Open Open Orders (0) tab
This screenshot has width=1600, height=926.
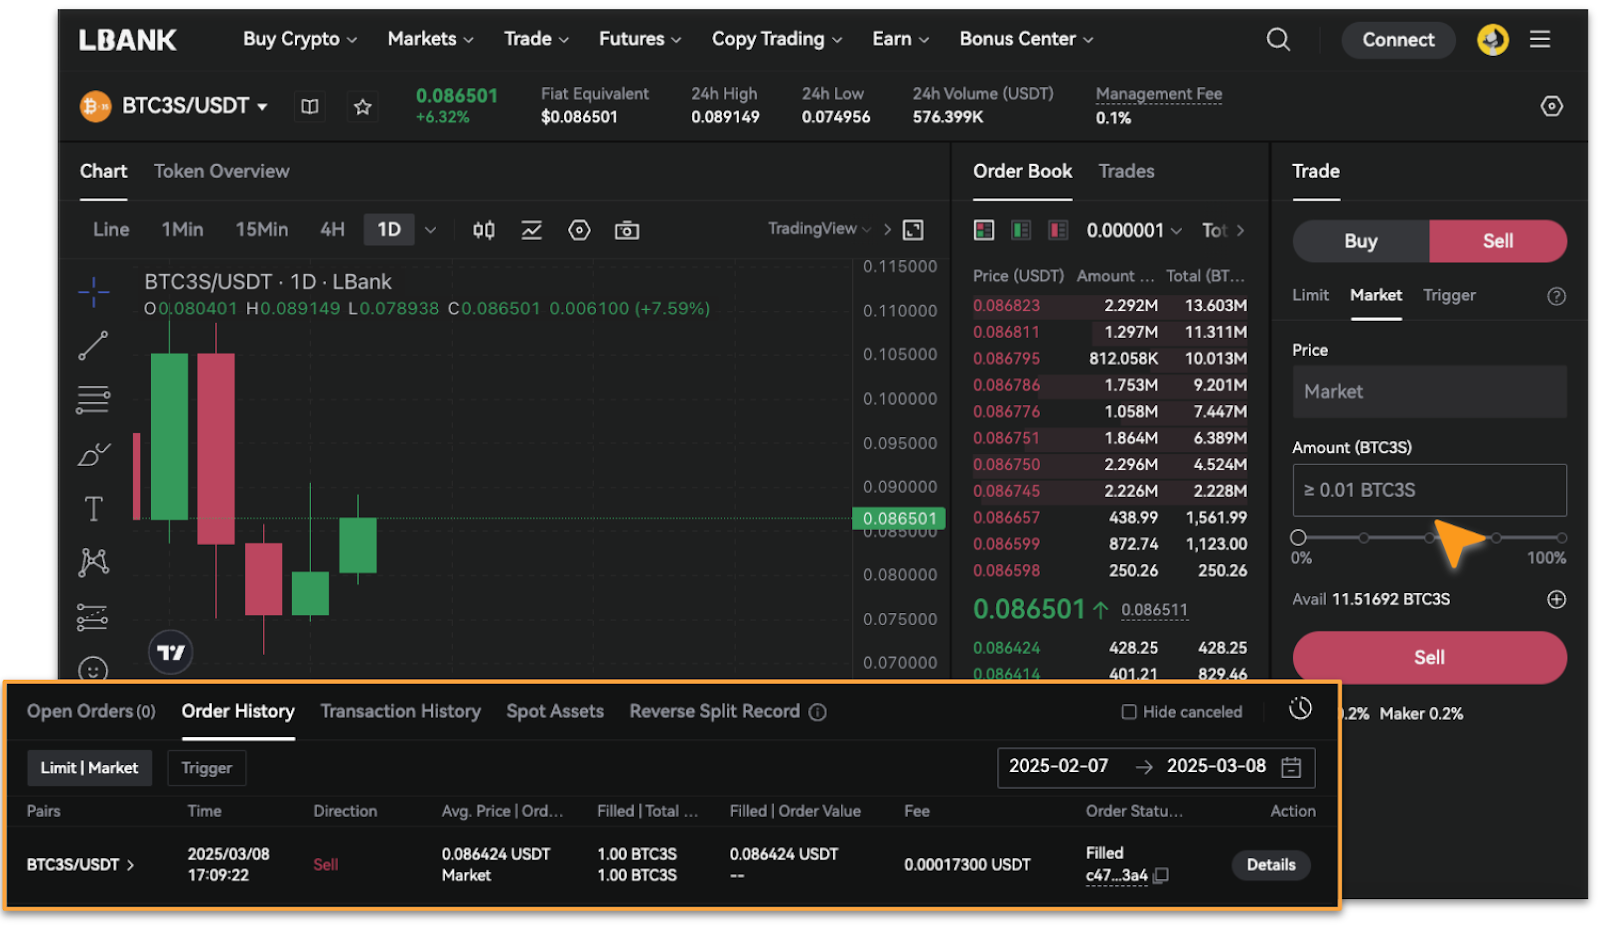[91, 711]
